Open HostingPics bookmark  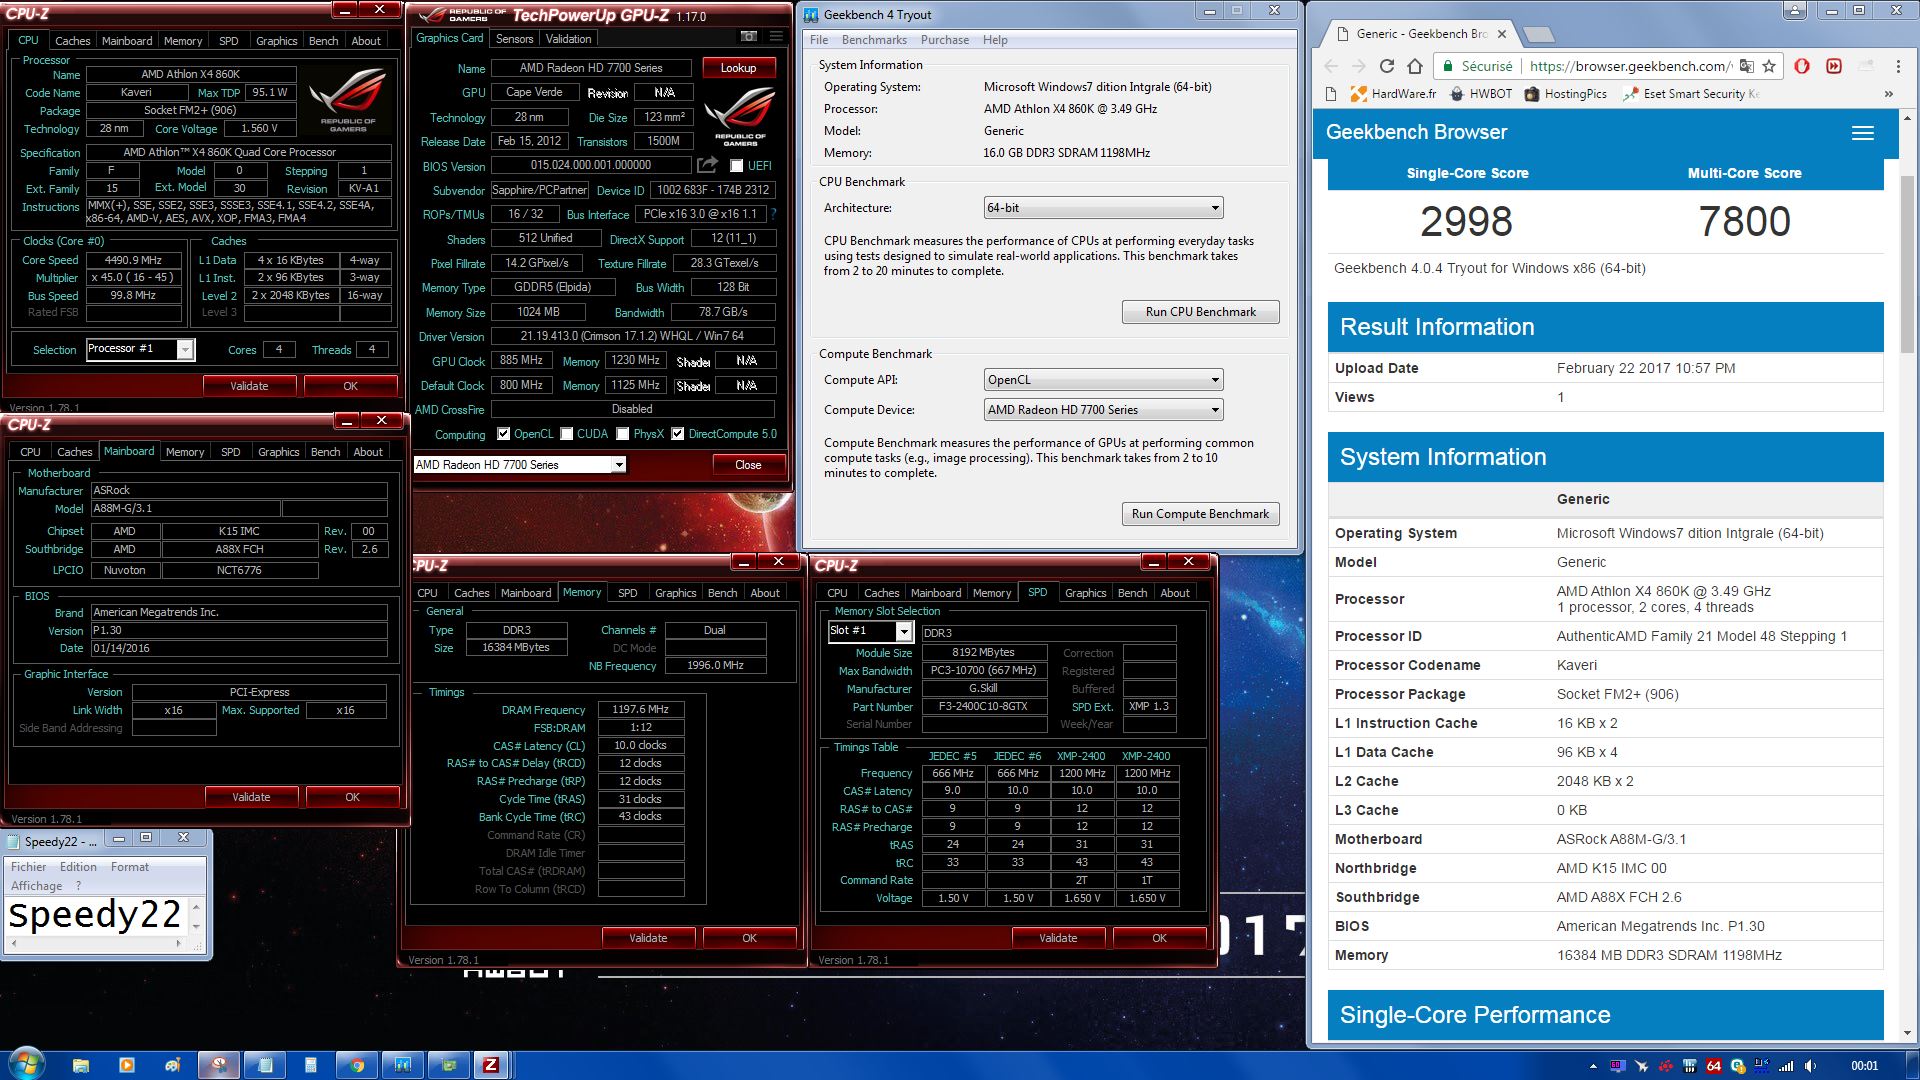tap(1565, 94)
